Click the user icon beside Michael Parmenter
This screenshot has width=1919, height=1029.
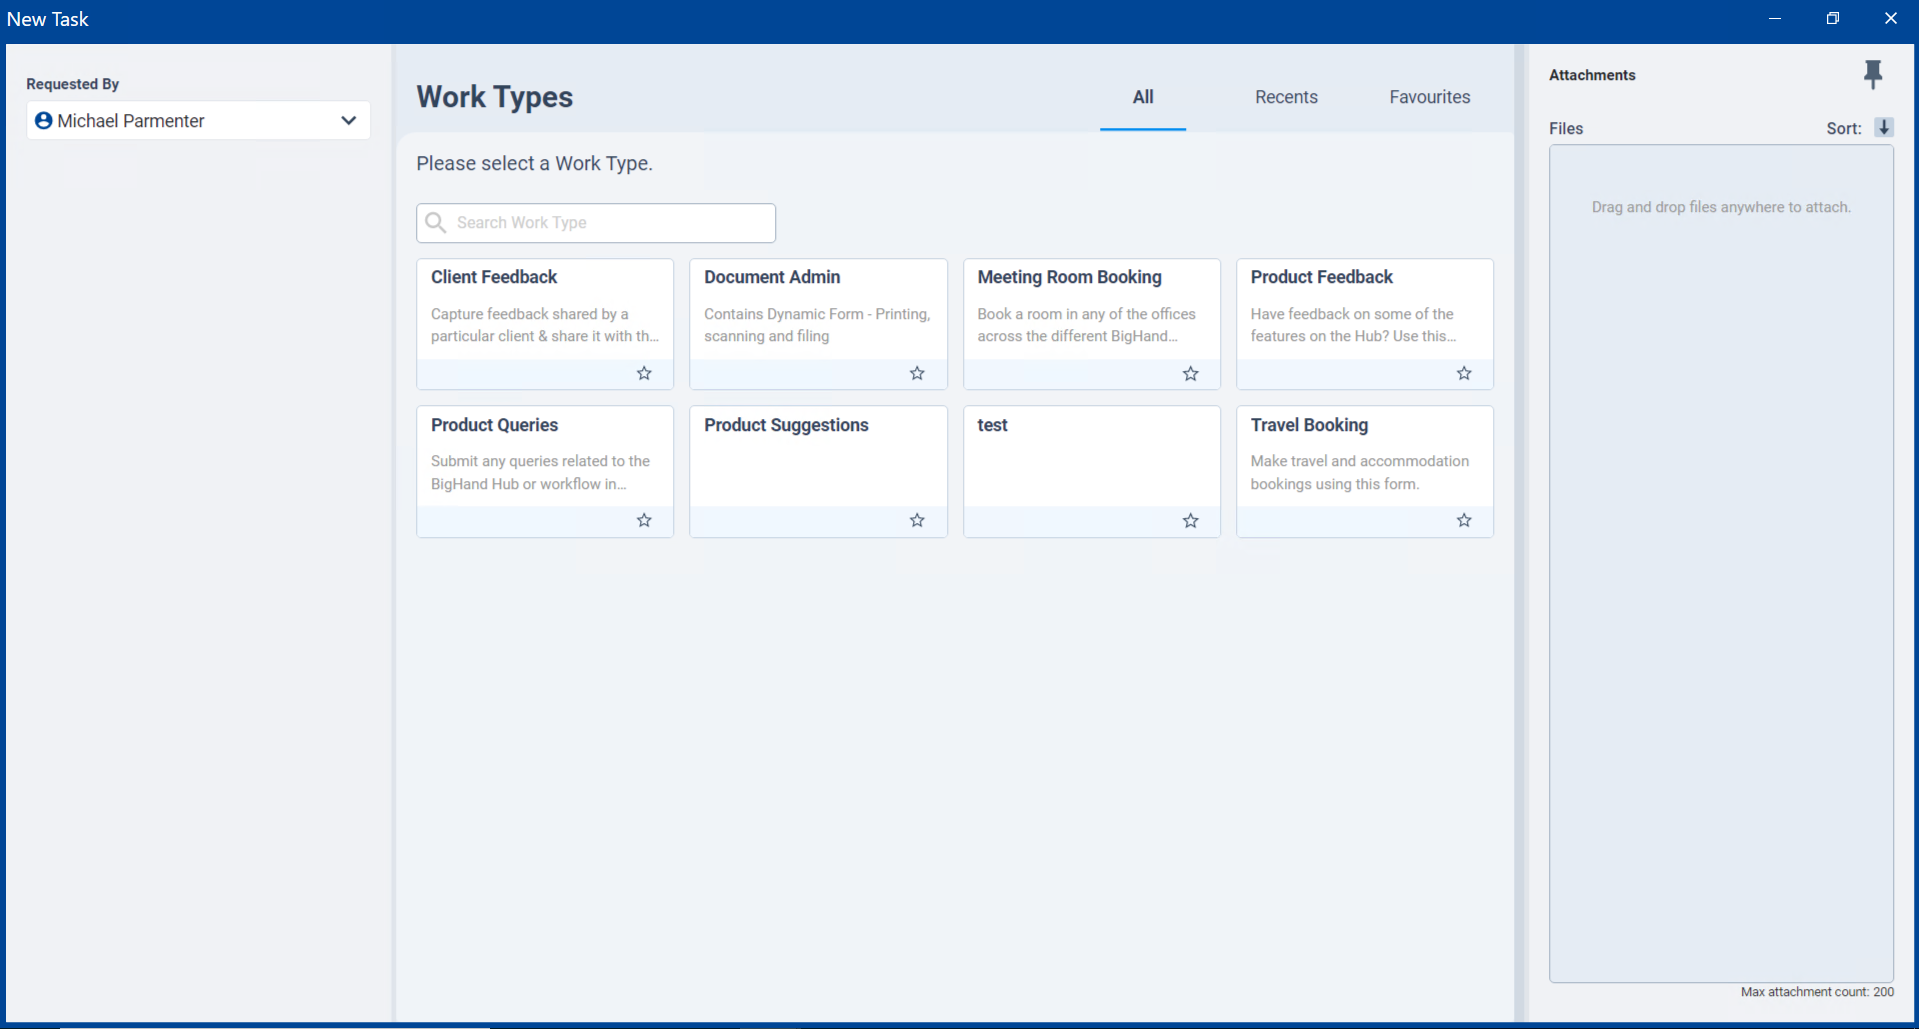click(43, 120)
